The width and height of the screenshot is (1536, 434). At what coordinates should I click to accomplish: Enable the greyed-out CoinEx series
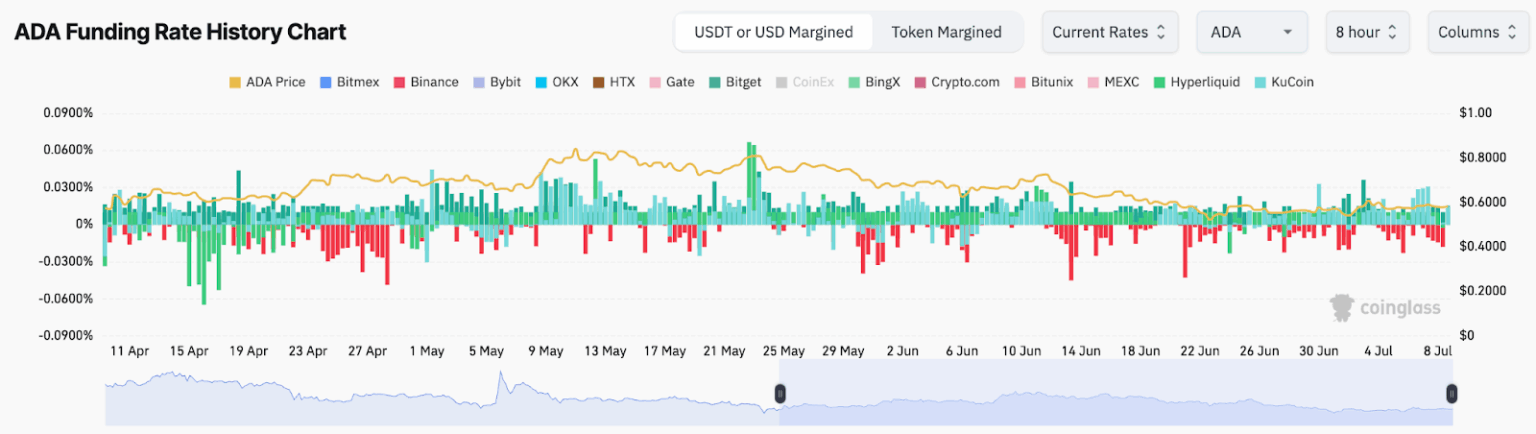781,82
